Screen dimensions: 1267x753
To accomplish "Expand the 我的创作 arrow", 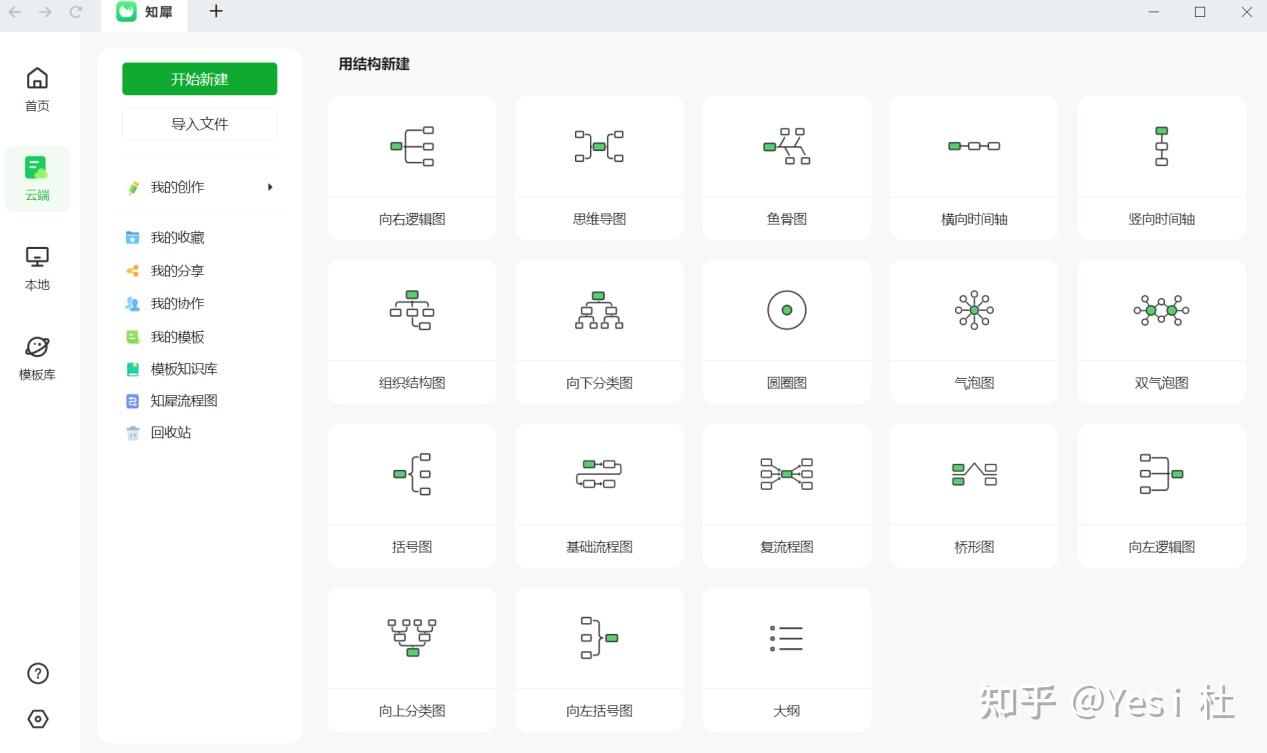I will [x=270, y=187].
